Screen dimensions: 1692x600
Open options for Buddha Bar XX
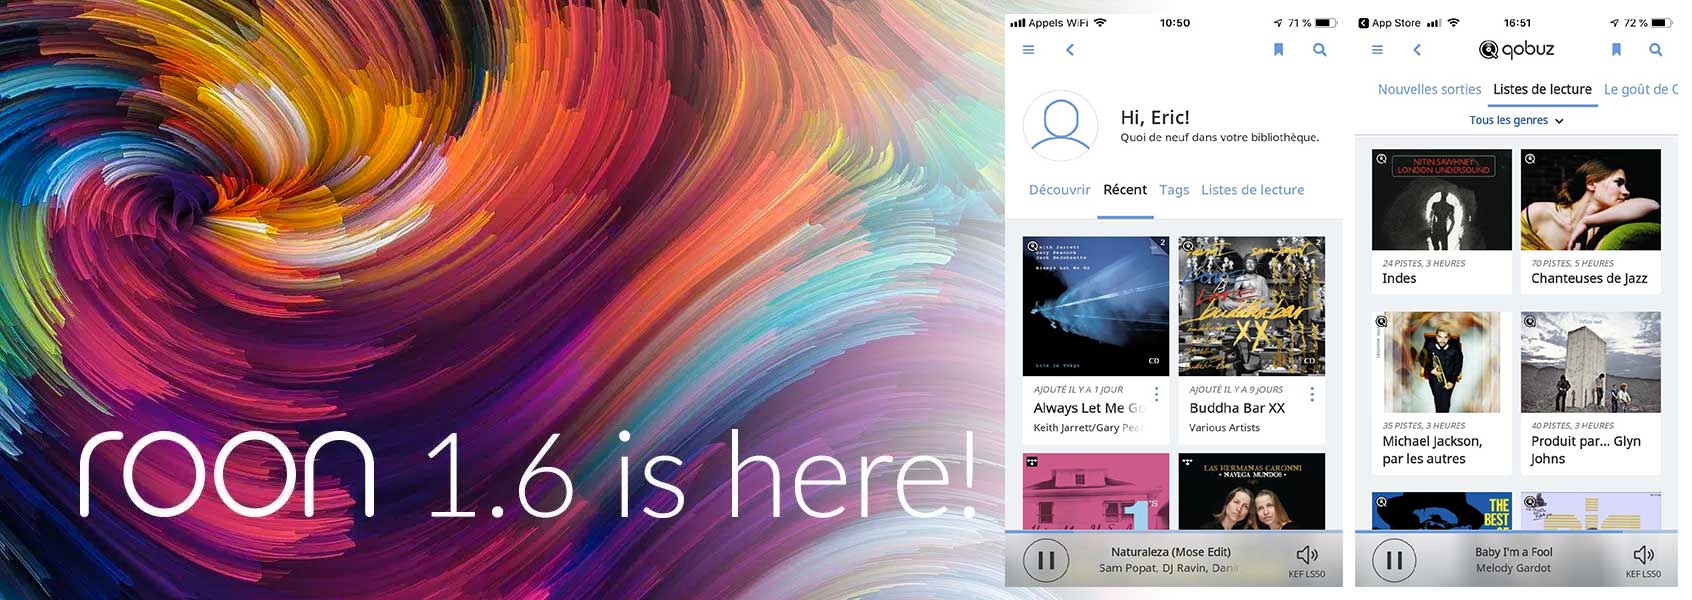[x=1312, y=395]
